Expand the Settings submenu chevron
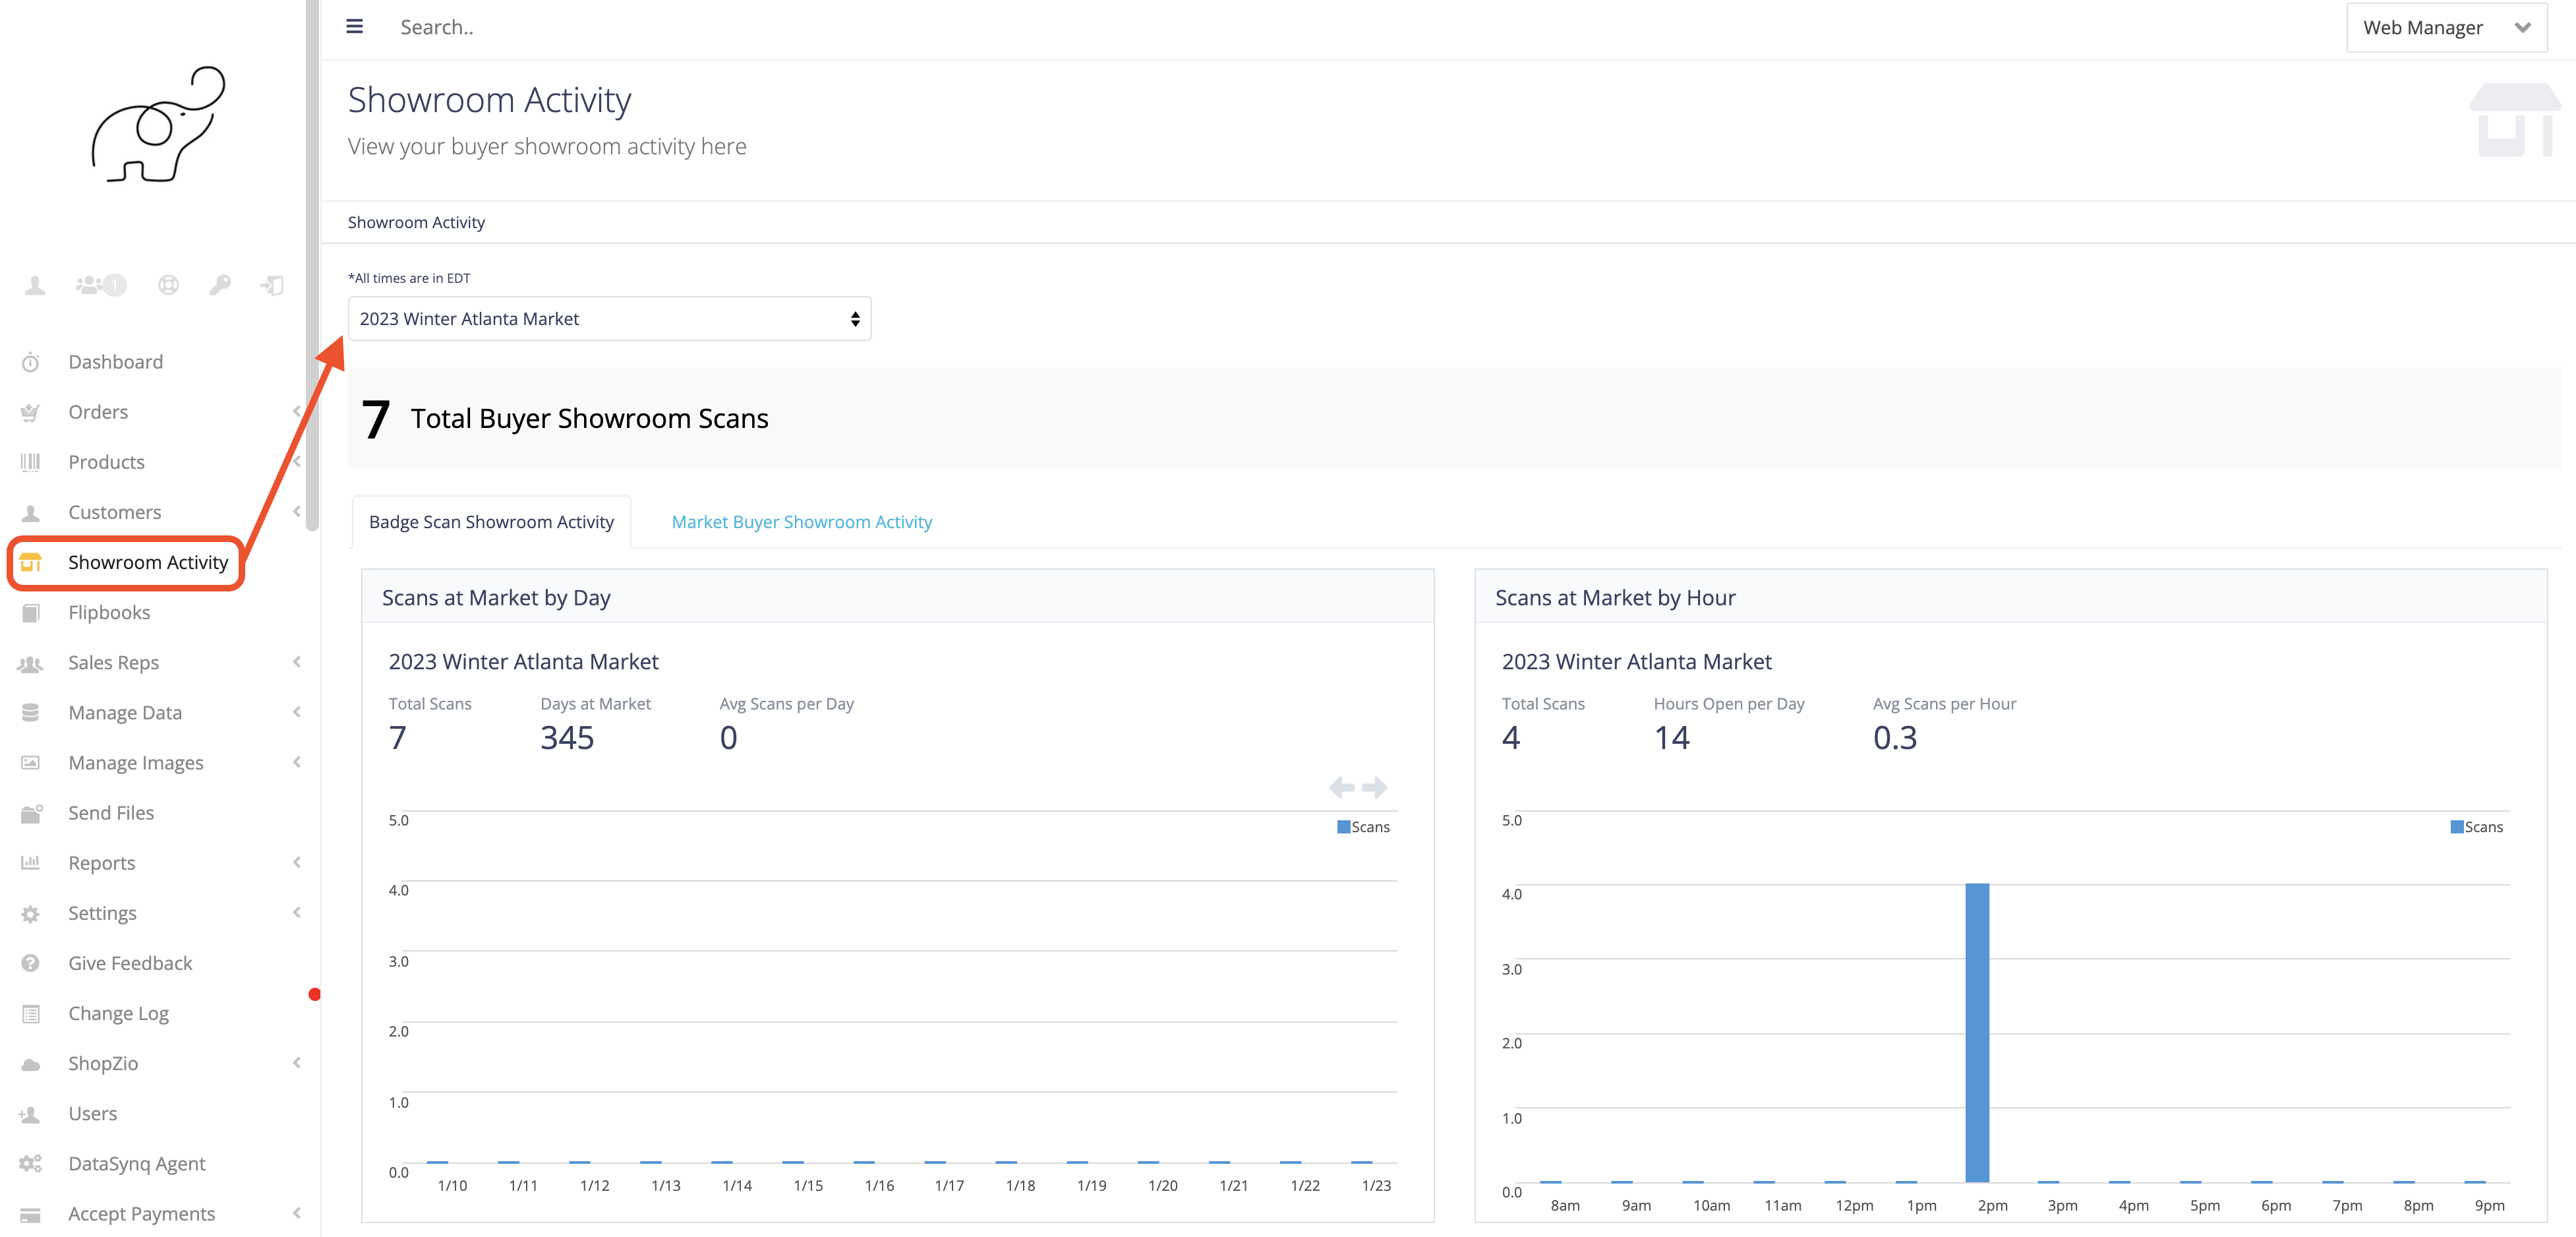 coord(297,912)
